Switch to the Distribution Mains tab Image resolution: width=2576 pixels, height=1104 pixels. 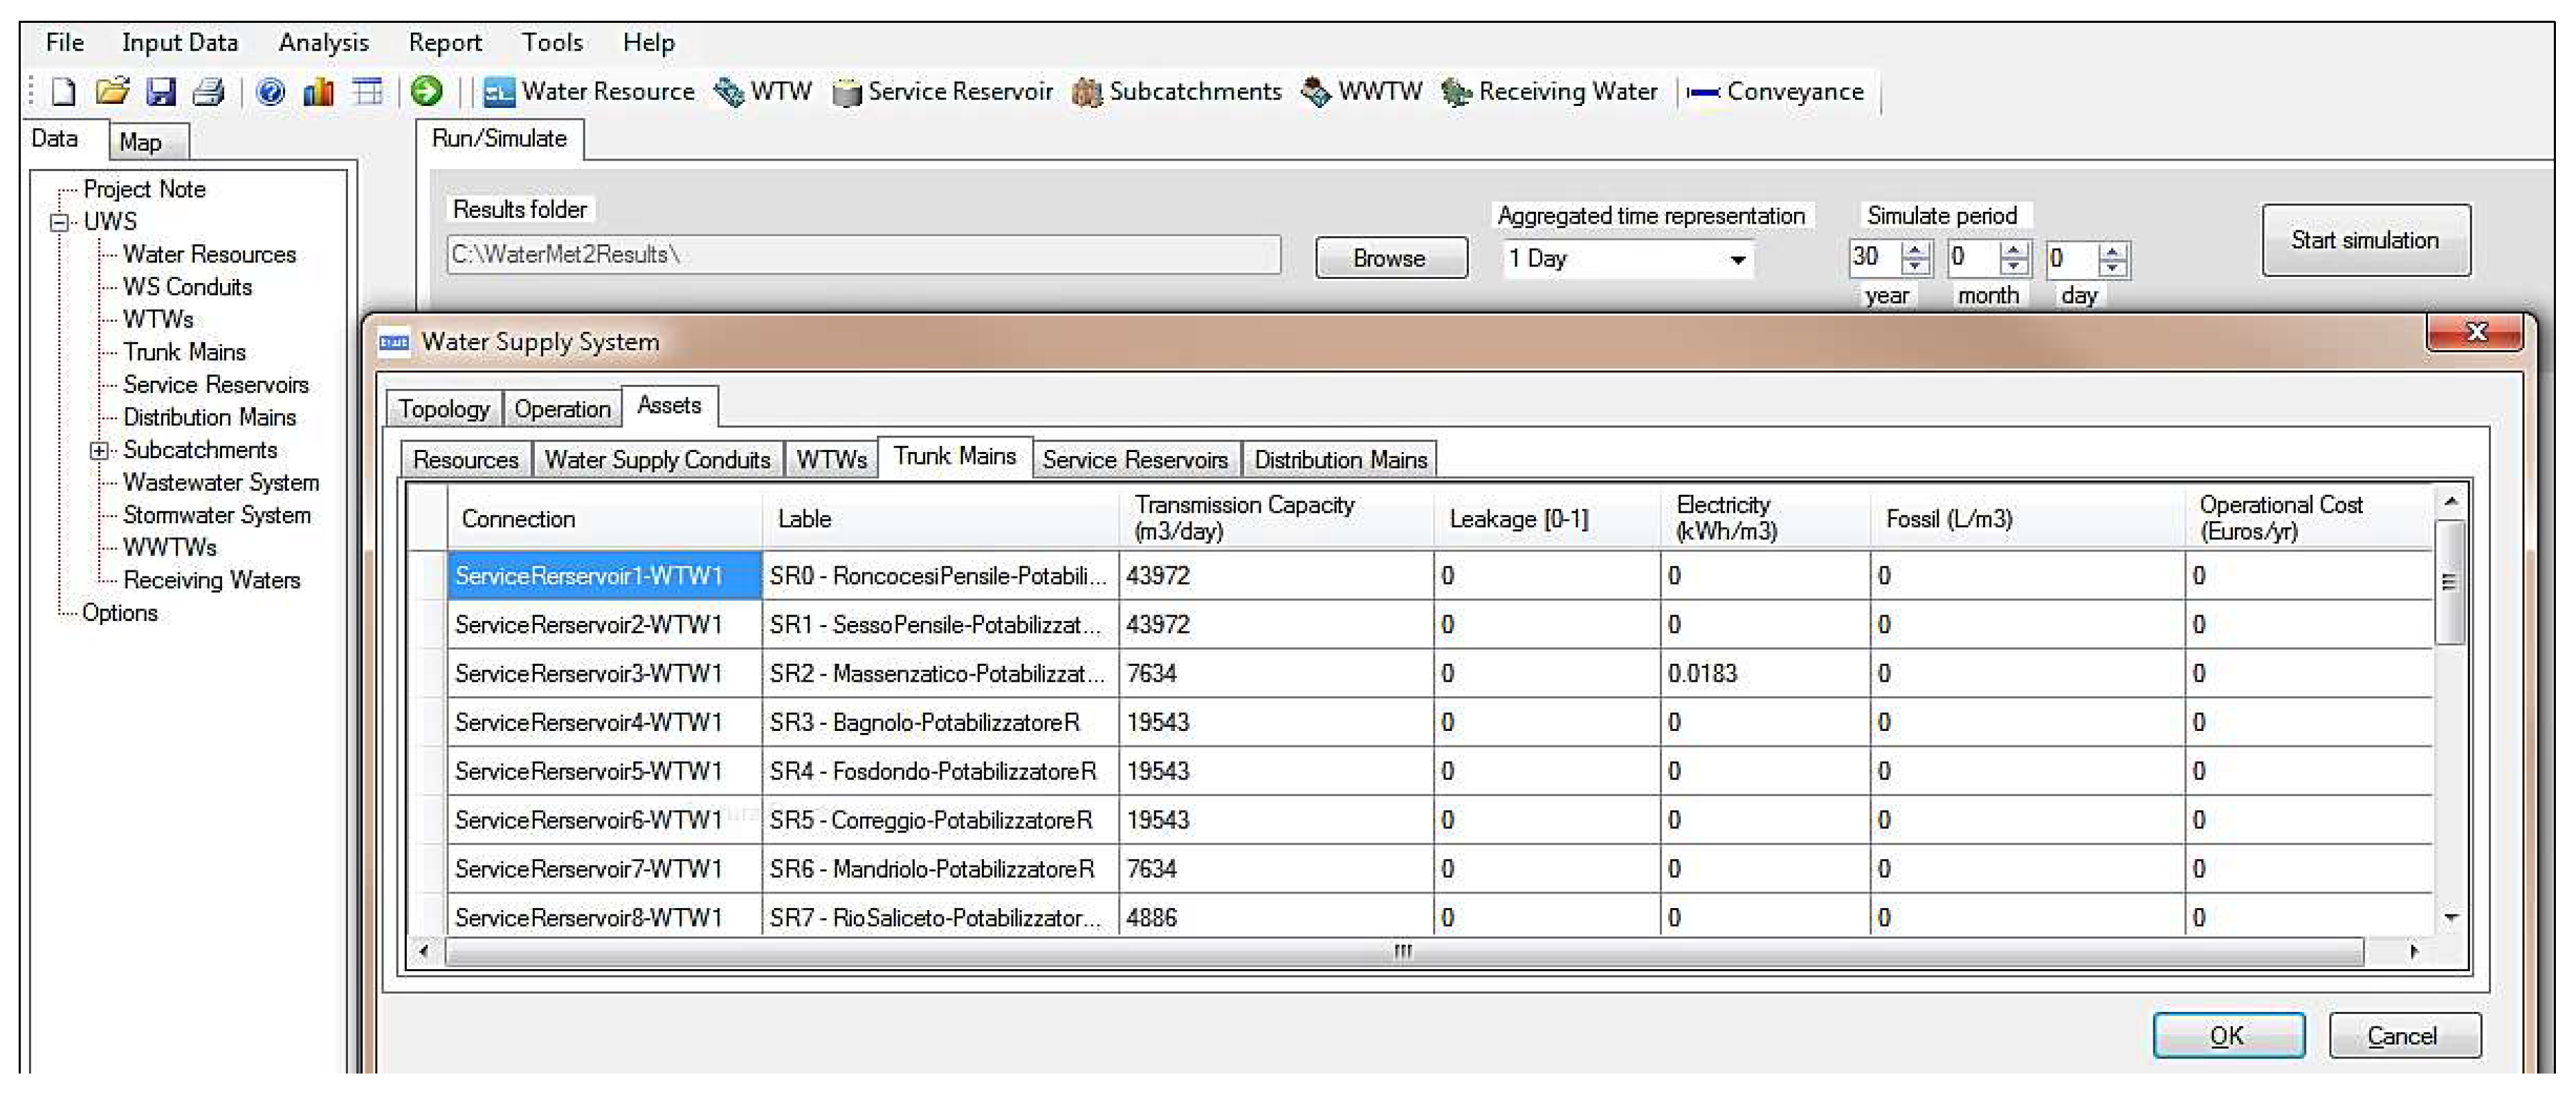click(x=1340, y=460)
